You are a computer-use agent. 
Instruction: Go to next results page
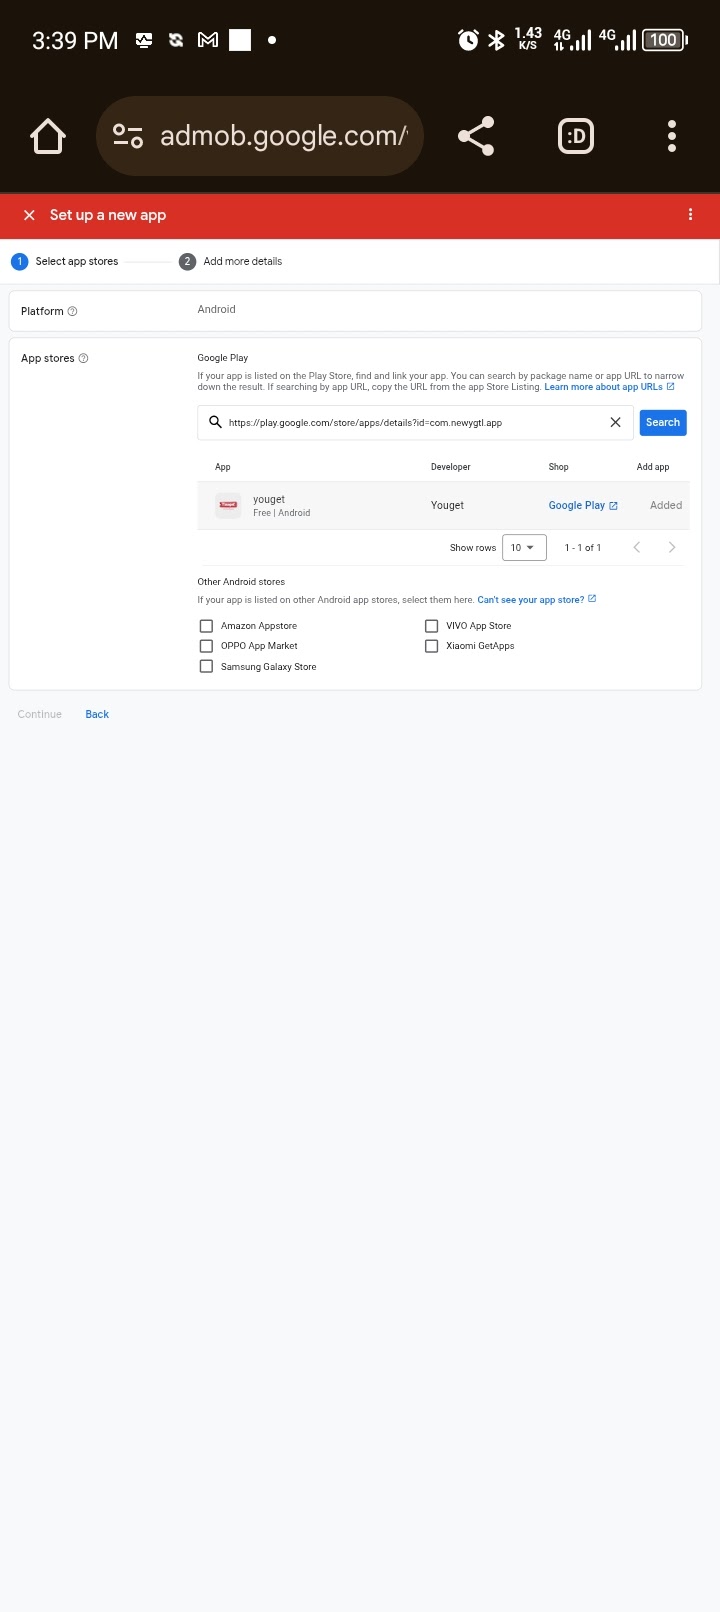(x=672, y=547)
